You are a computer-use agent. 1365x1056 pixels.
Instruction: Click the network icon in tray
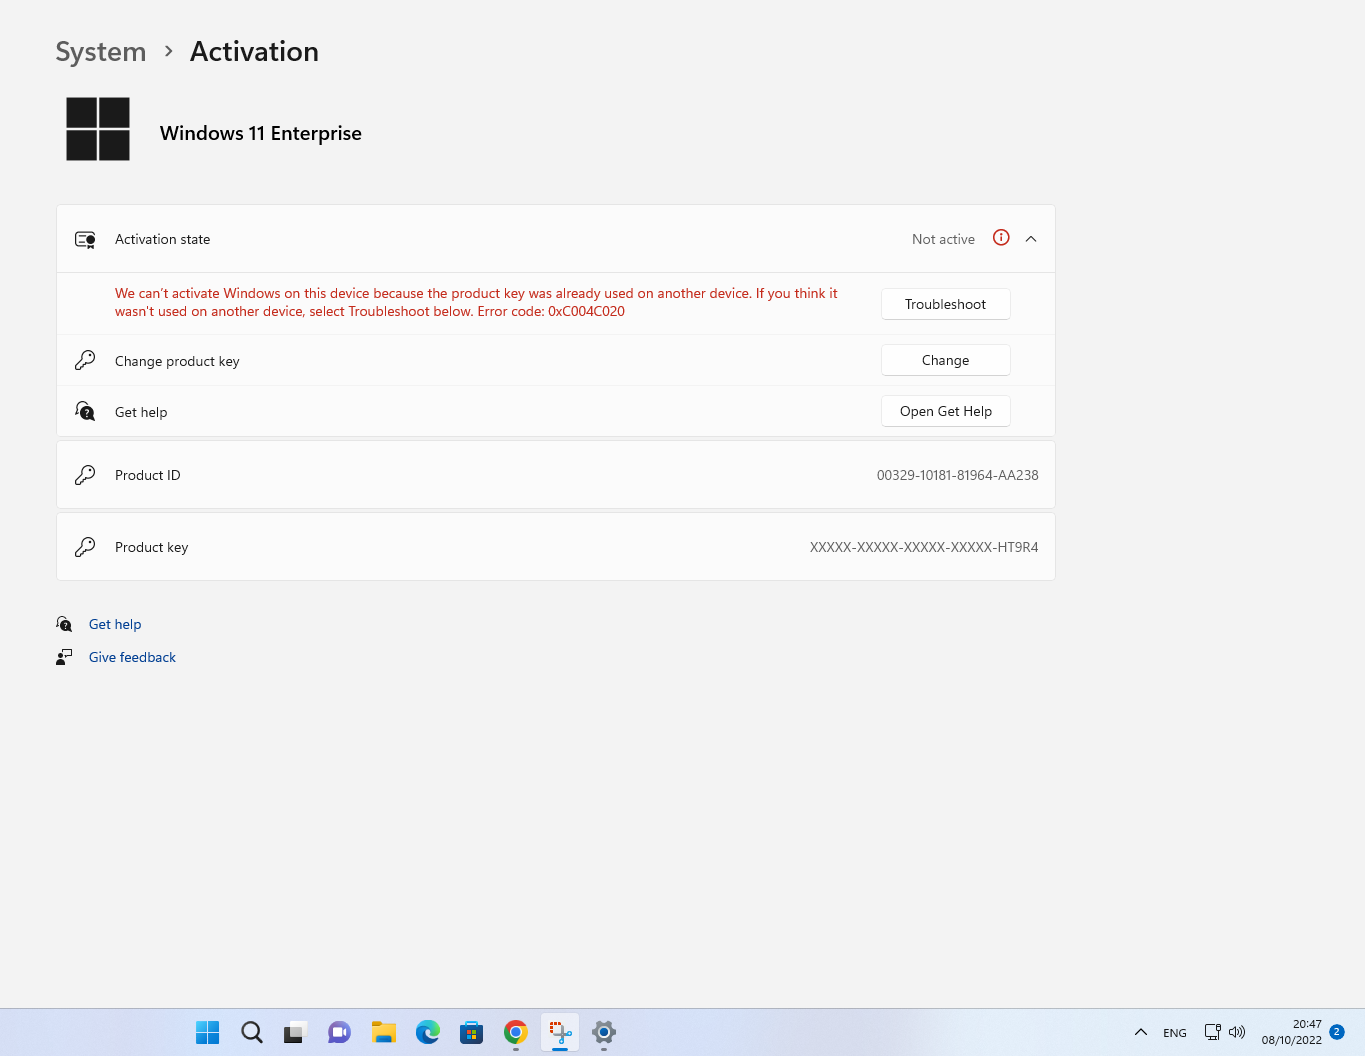(x=1212, y=1032)
